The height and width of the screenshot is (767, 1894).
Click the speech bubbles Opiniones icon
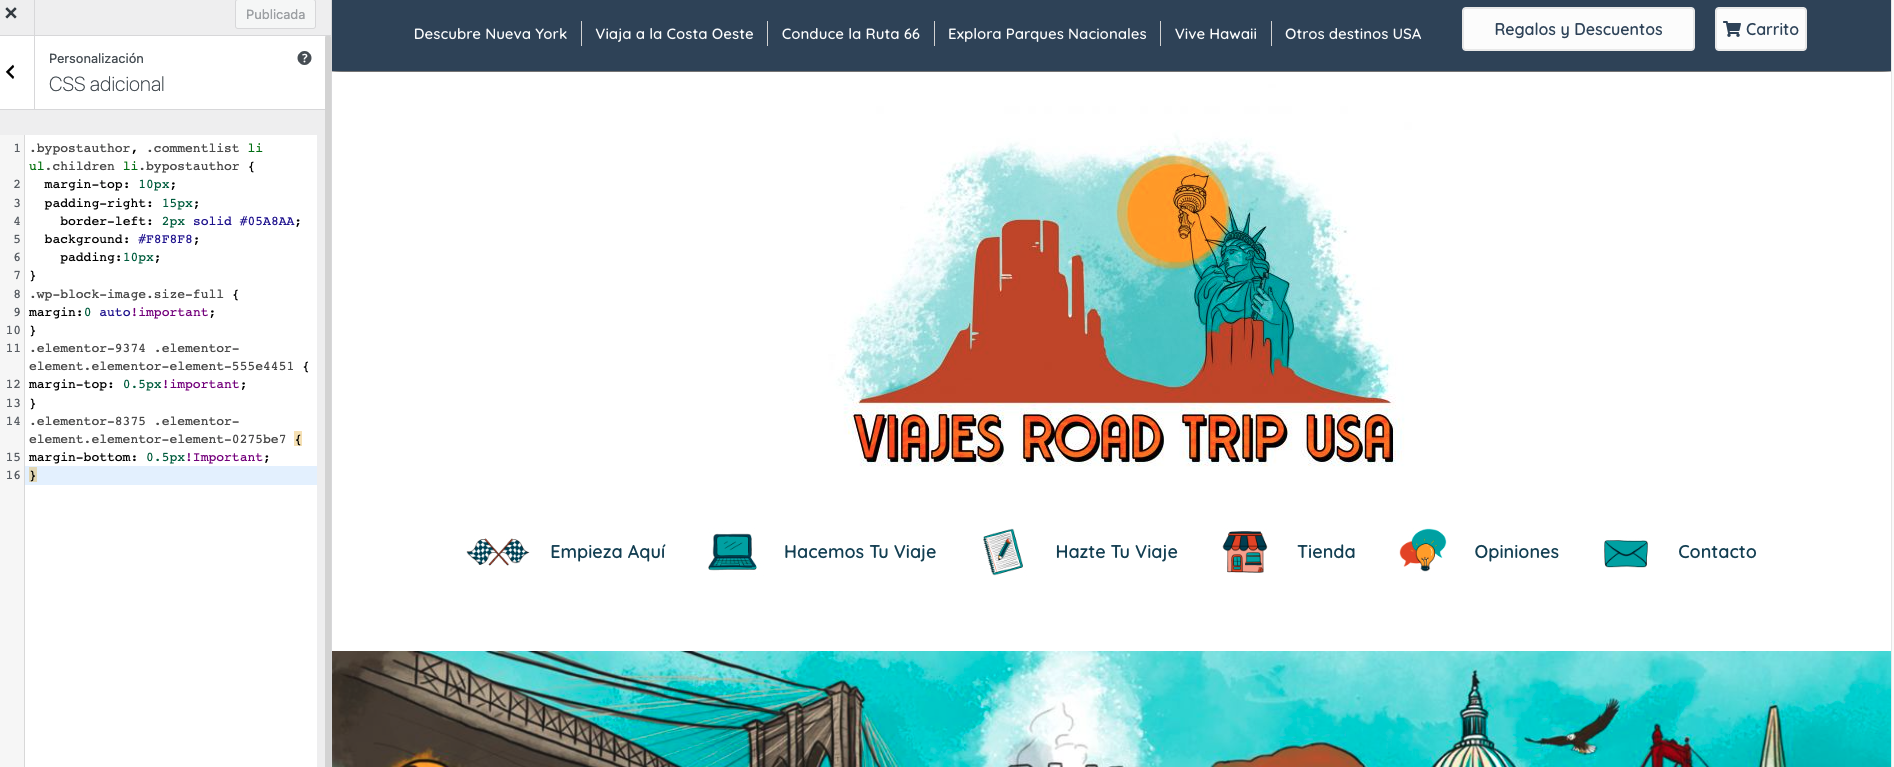[1422, 550]
